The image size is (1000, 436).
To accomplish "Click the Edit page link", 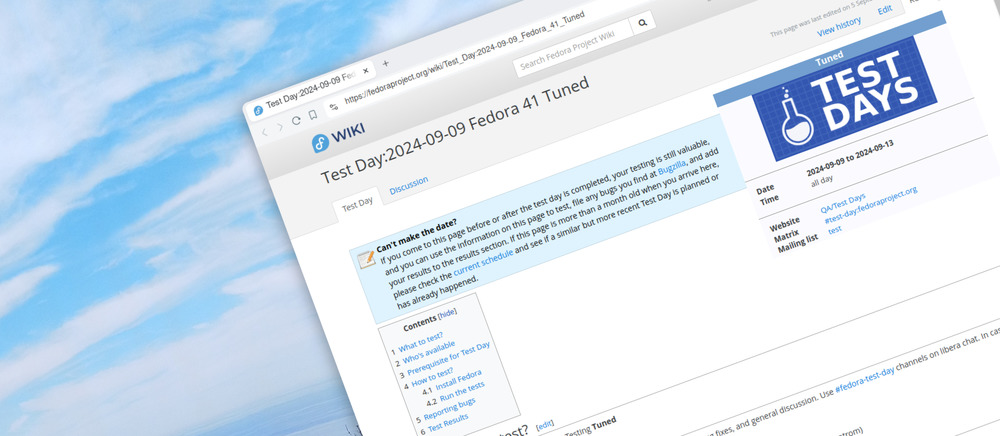I will [884, 9].
